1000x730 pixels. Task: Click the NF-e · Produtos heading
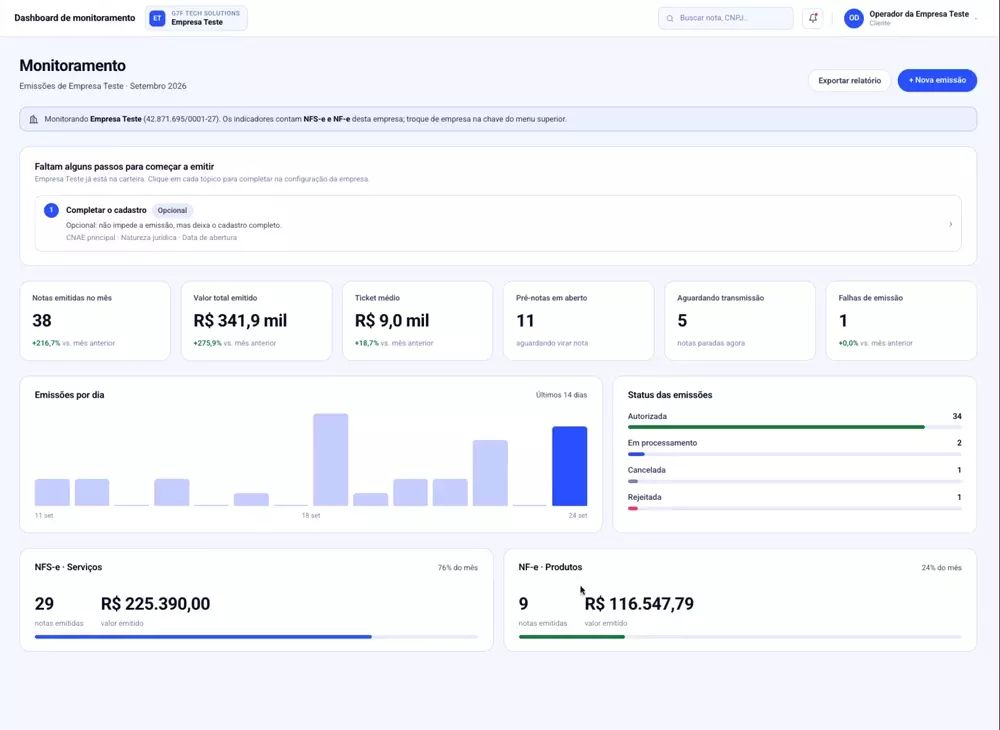click(550, 567)
